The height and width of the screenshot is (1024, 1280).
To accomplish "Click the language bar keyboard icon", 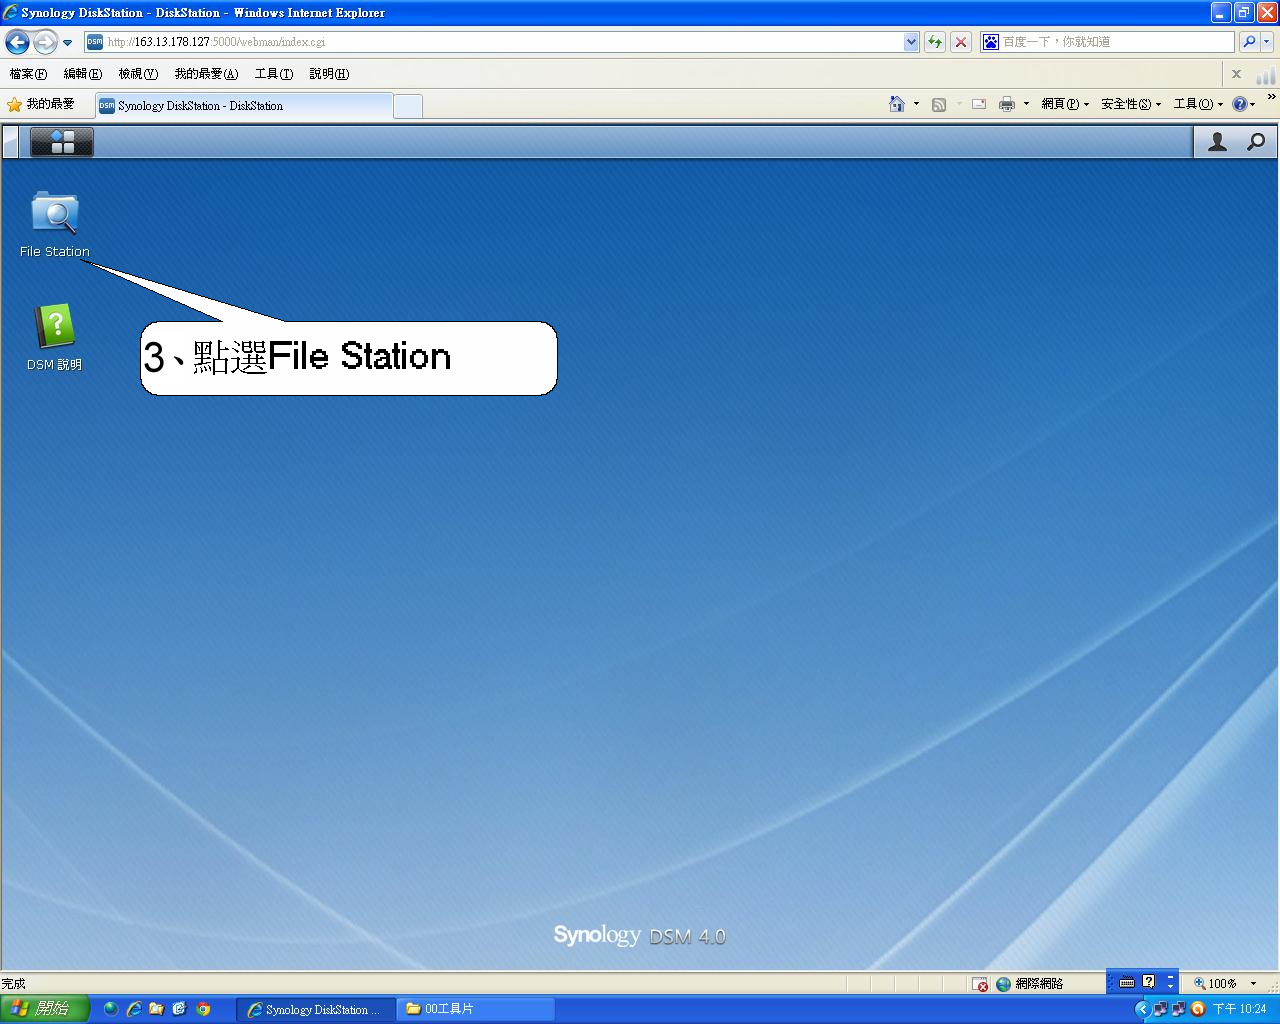I will [x=1127, y=982].
